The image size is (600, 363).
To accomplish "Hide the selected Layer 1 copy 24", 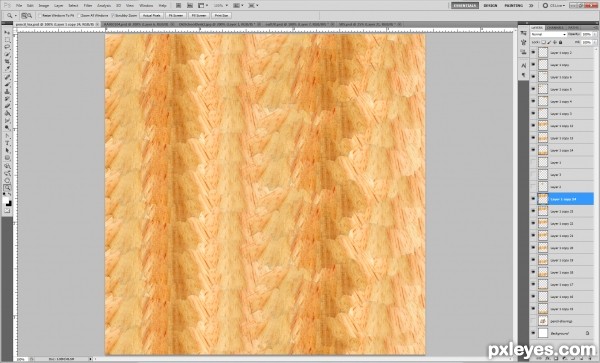I will coord(533,199).
